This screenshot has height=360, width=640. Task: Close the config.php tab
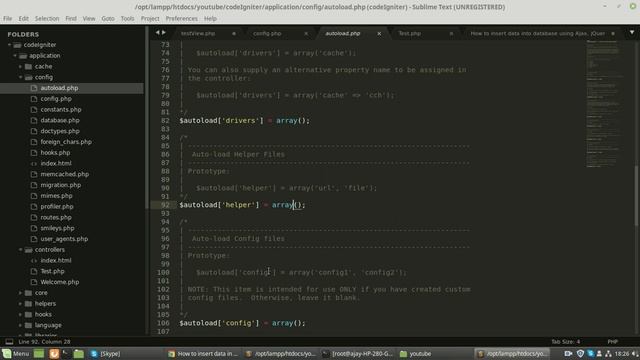pos(306,33)
